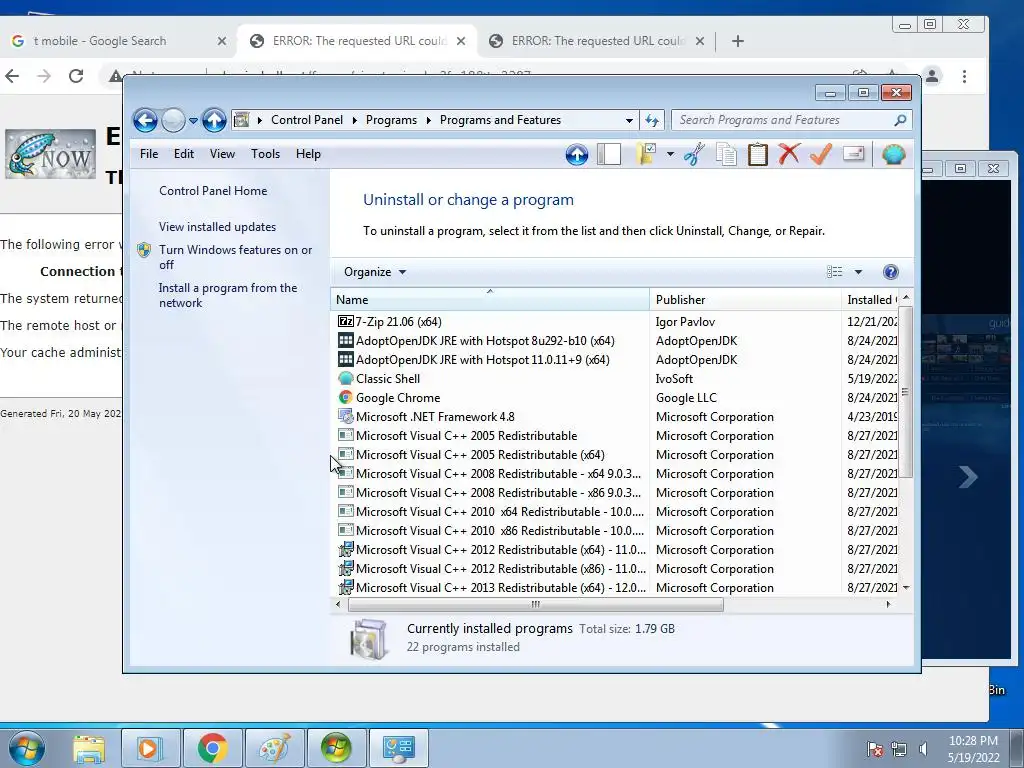The height and width of the screenshot is (768, 1024).
Task: Open the Folder Options toolbar icon
Action: tap(645, 154)
